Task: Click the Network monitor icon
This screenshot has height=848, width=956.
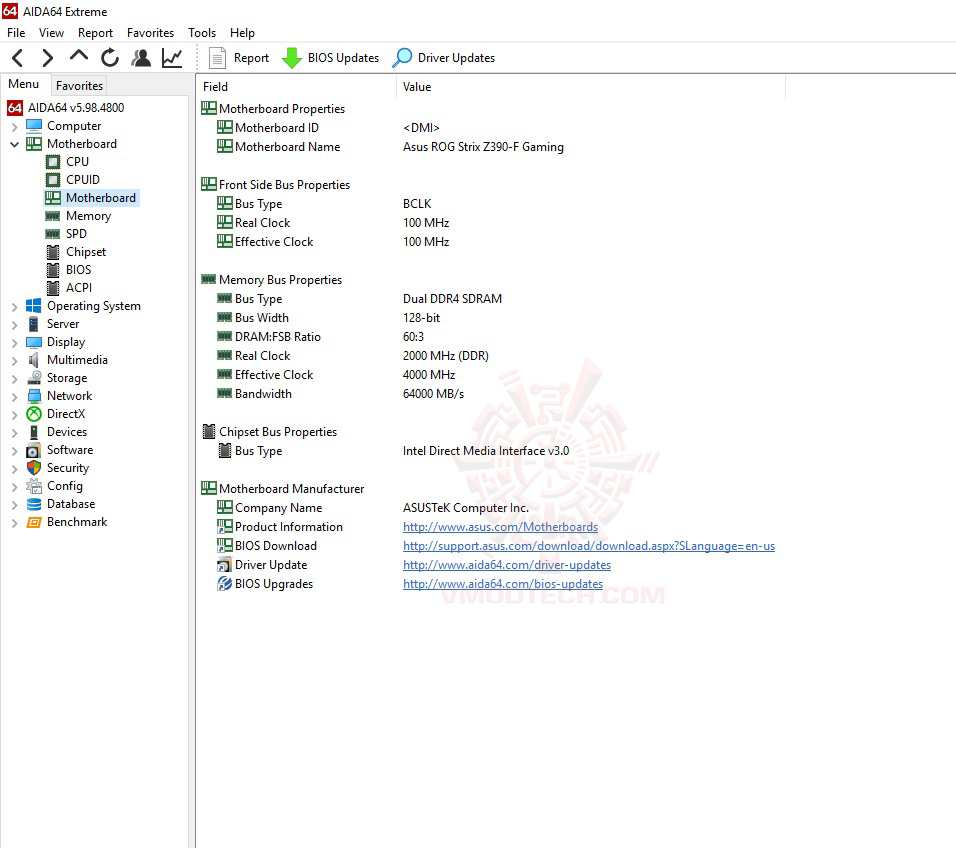Action: 34,396
